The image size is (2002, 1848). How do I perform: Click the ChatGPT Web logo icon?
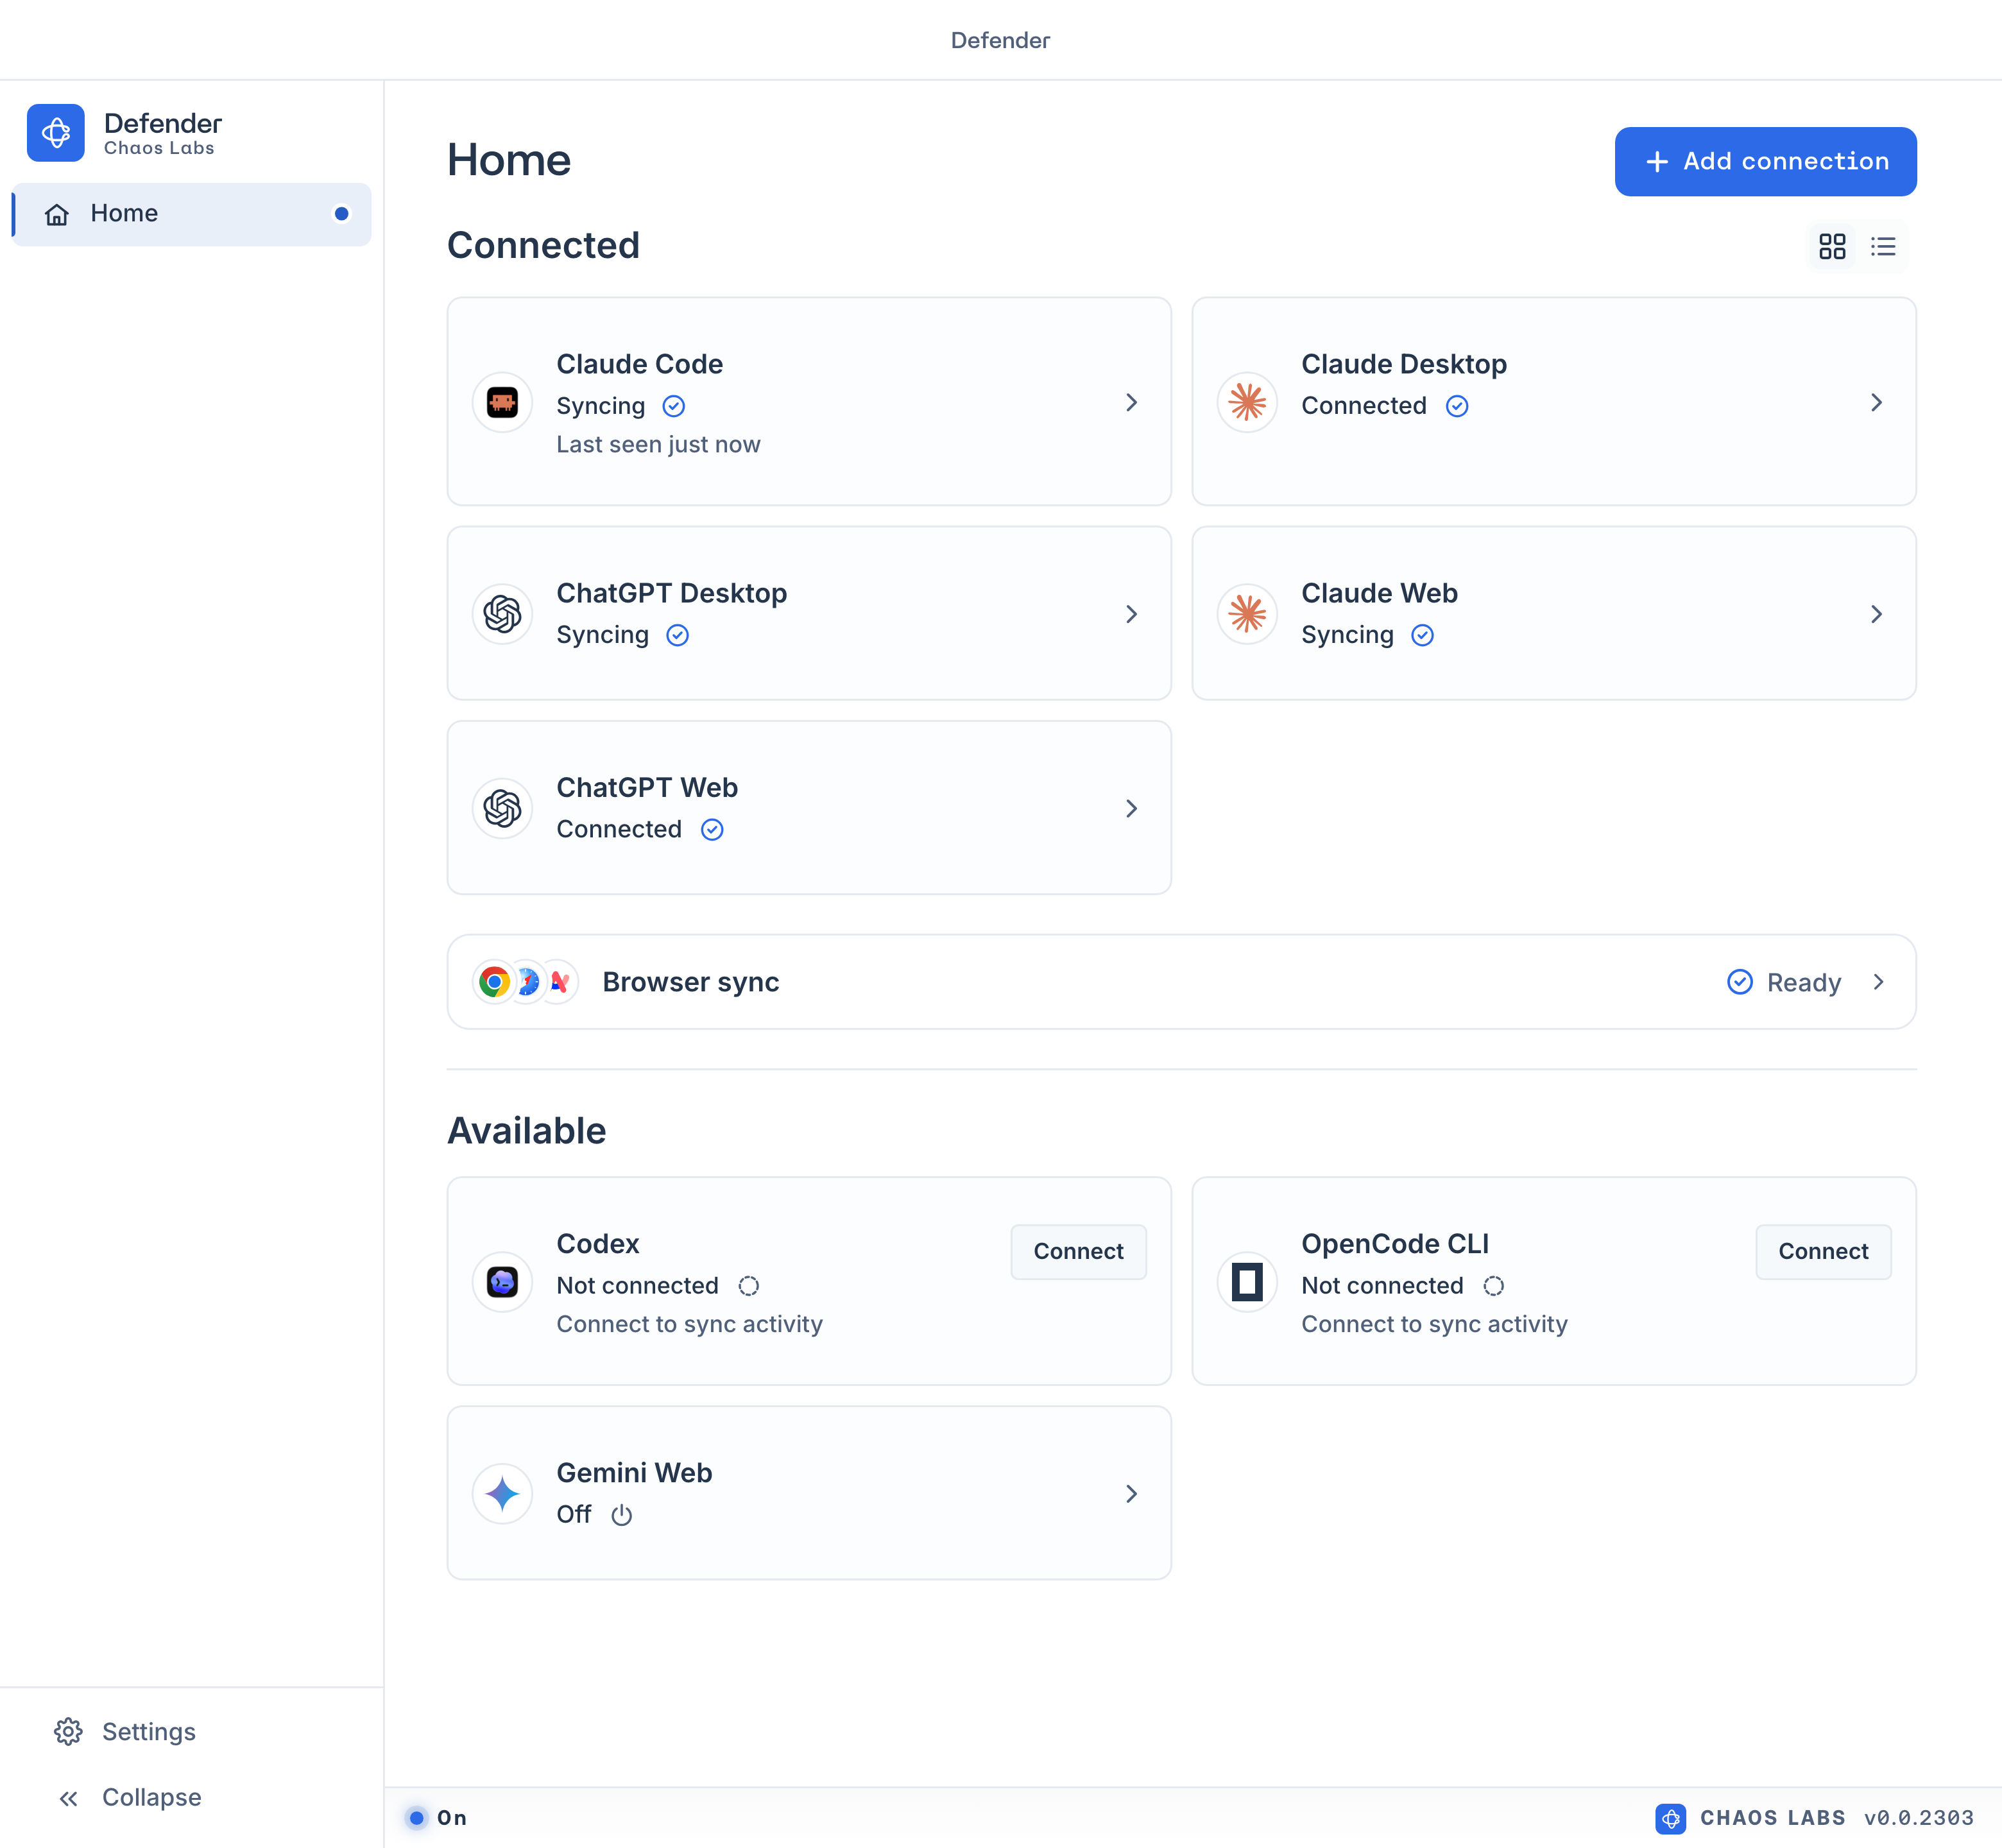click(x=502, y=808)
